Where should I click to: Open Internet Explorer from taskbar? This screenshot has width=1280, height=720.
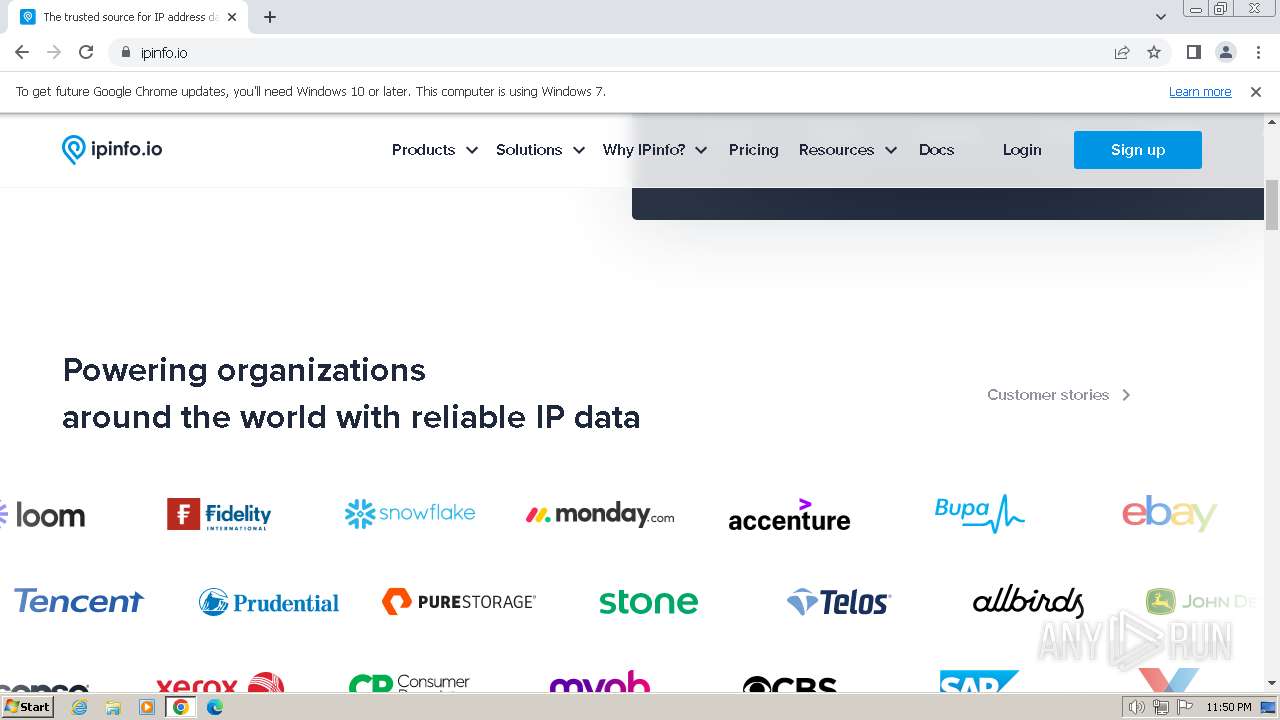pos(80,707)
